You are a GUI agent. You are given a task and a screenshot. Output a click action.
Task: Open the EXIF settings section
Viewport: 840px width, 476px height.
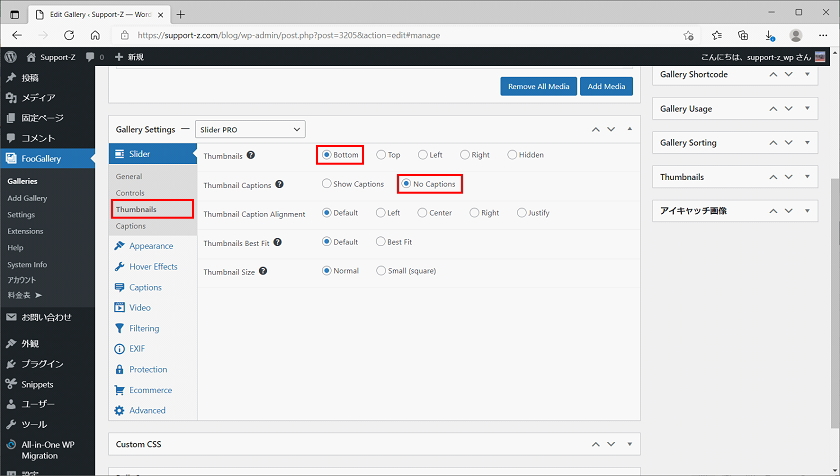point(139,349)
